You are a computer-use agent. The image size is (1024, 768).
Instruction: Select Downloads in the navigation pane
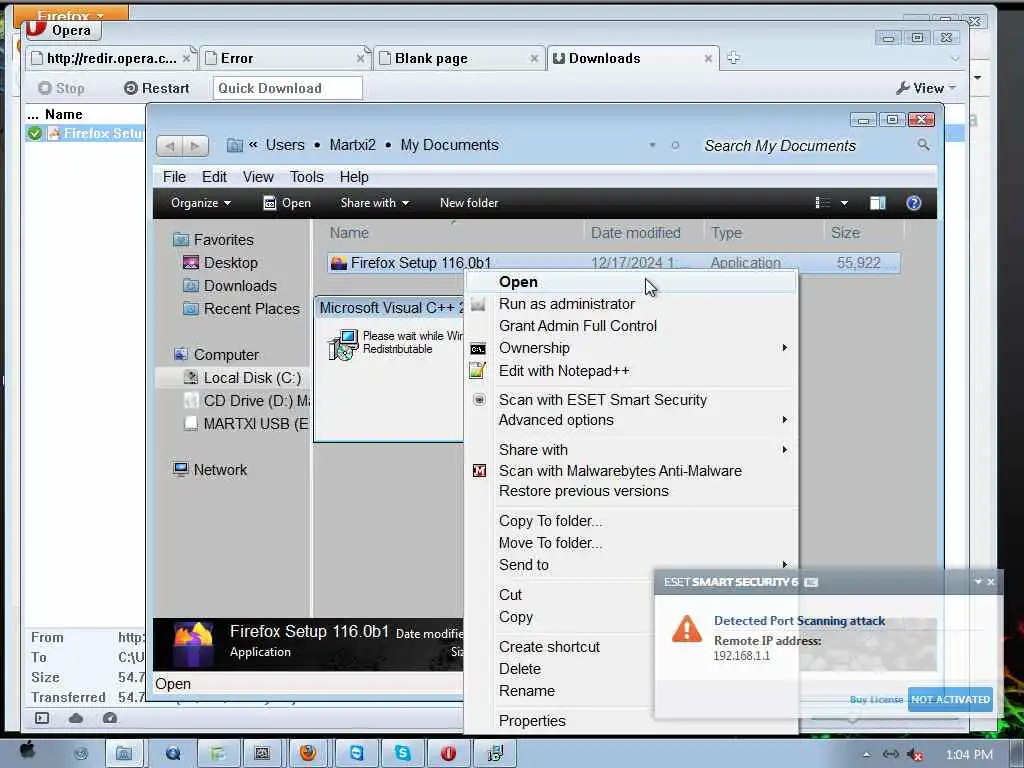click(230, 286)
